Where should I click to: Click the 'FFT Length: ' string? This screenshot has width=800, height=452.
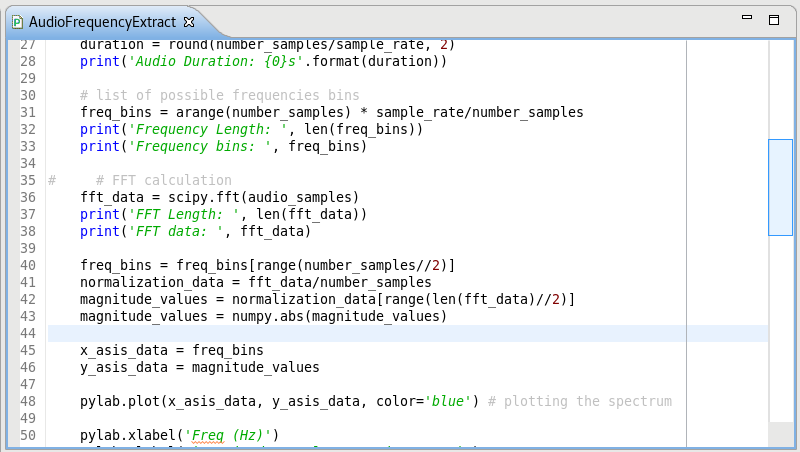[x=184, y=214]
